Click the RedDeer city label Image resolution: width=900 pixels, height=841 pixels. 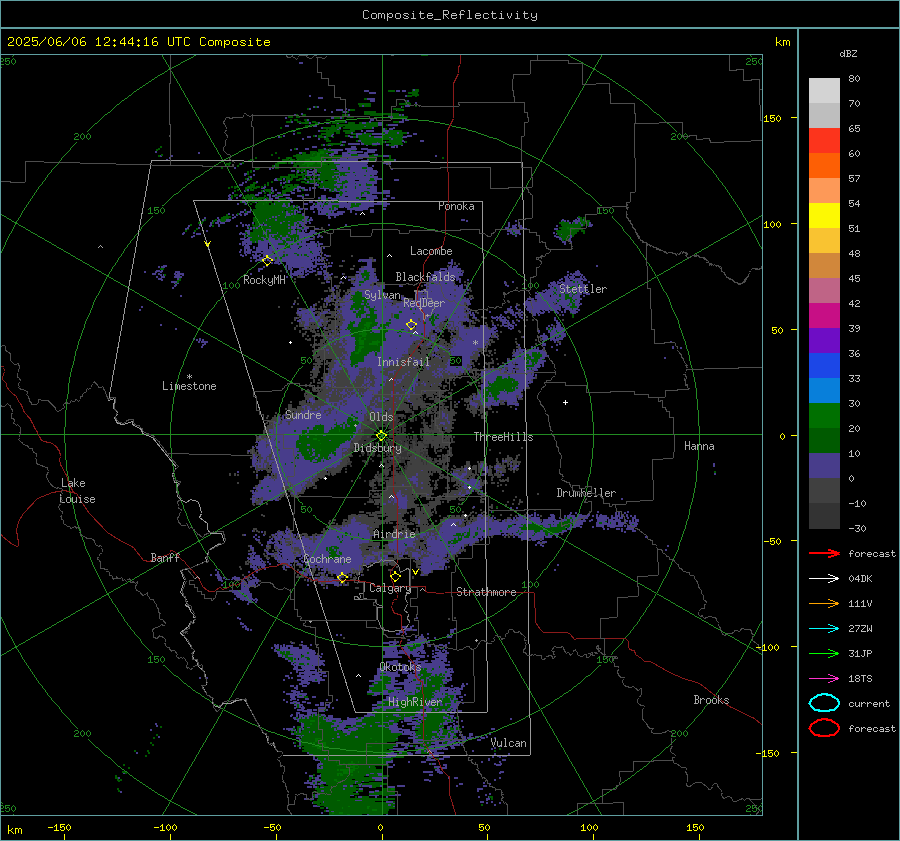click(424, 303)
